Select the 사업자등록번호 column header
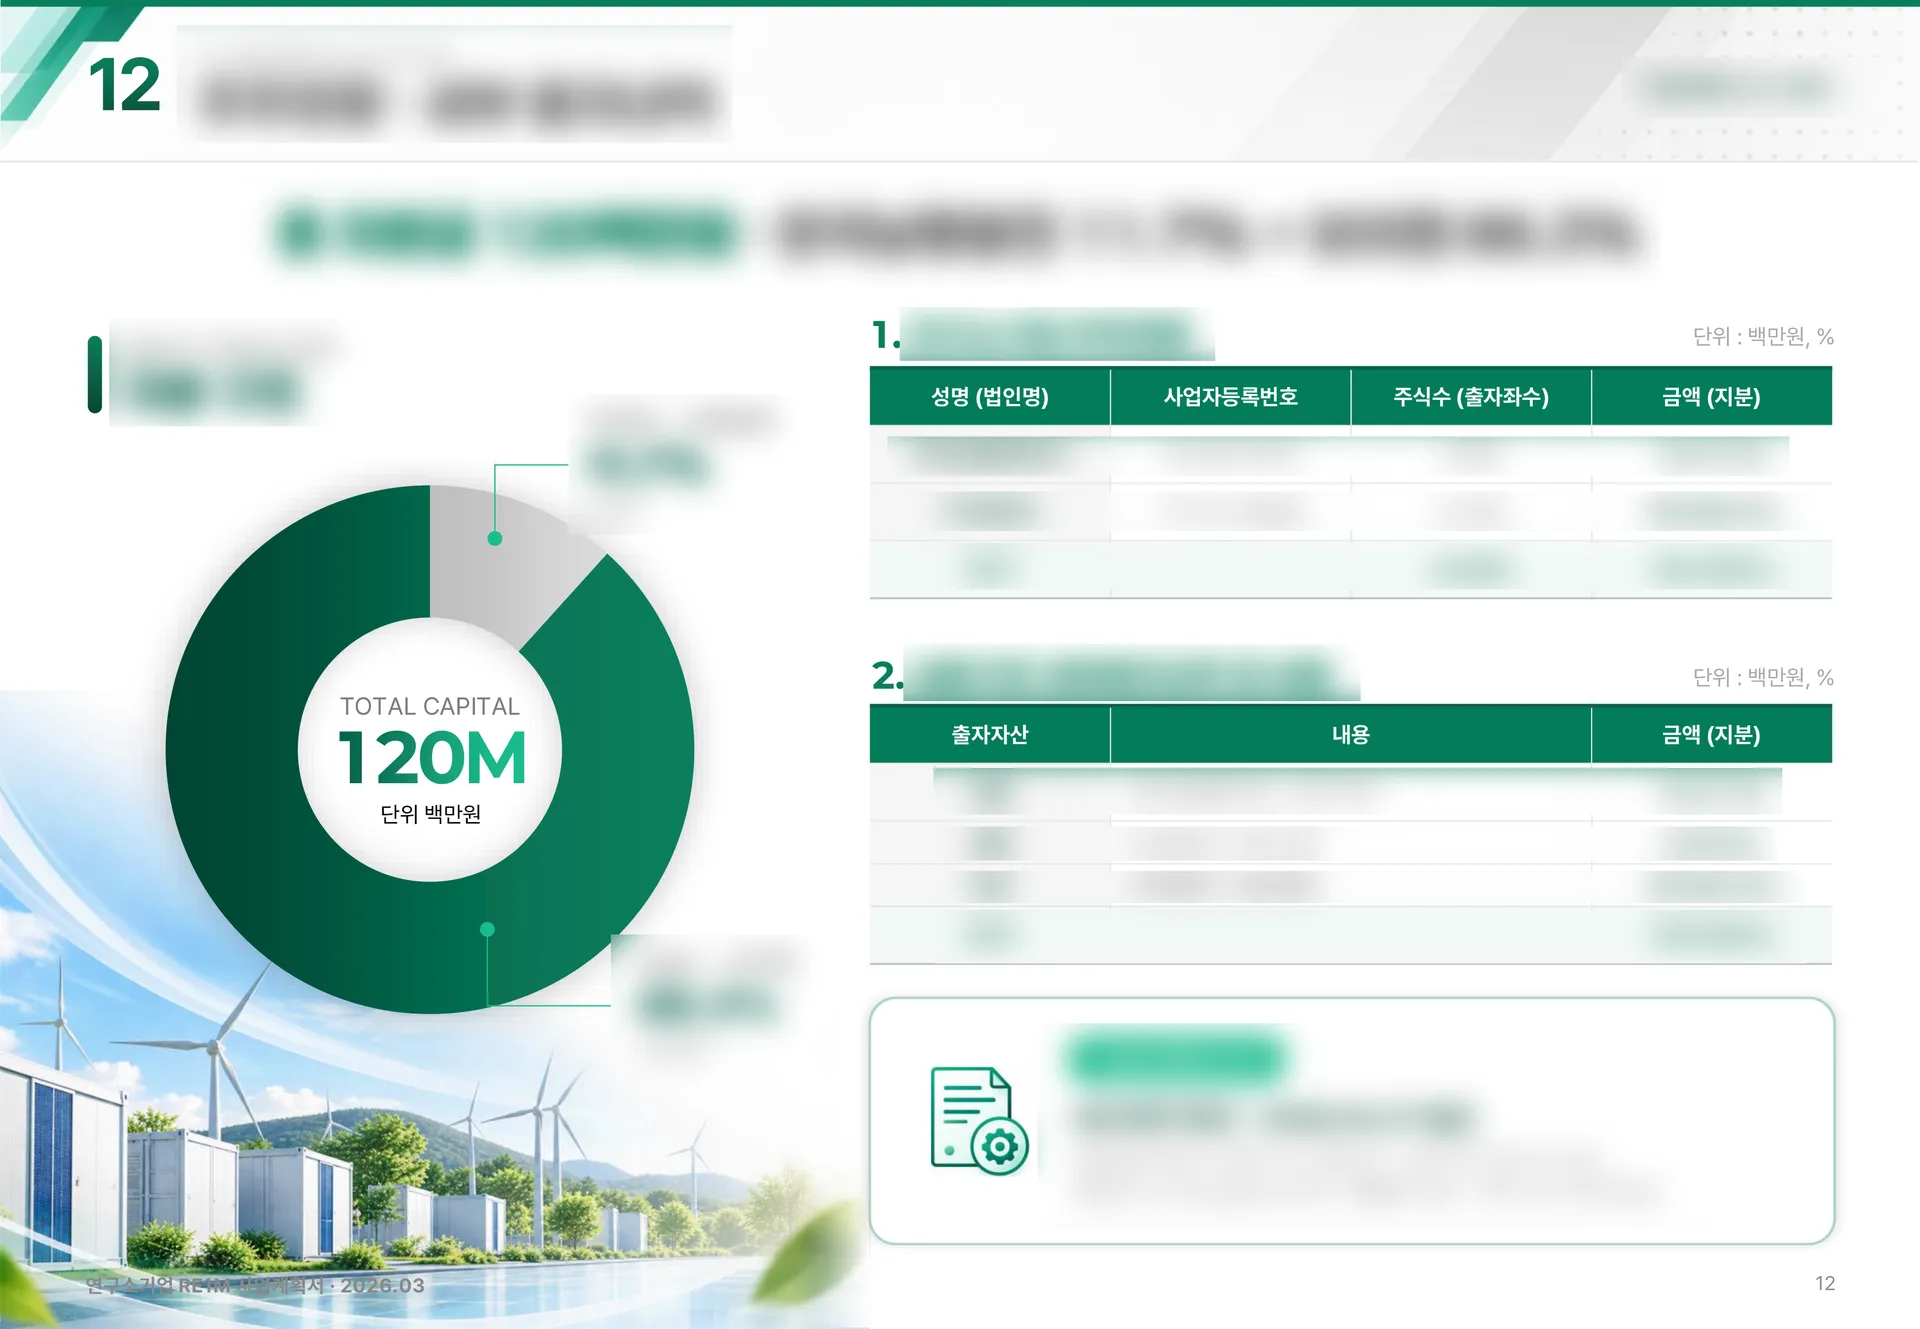Image resolution: width=1920 pixels, height=1329 pixels. pyautogui.click(x=1230, y=397)
